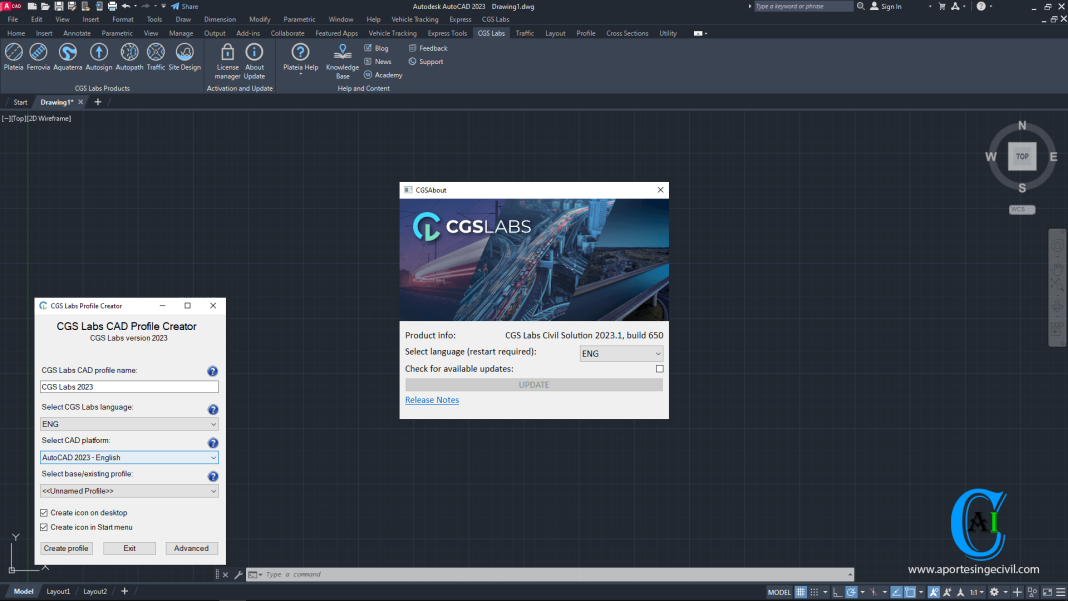The image size is (1068, 601).
Task: Open the License manager icon
Action: pos(227,52)
